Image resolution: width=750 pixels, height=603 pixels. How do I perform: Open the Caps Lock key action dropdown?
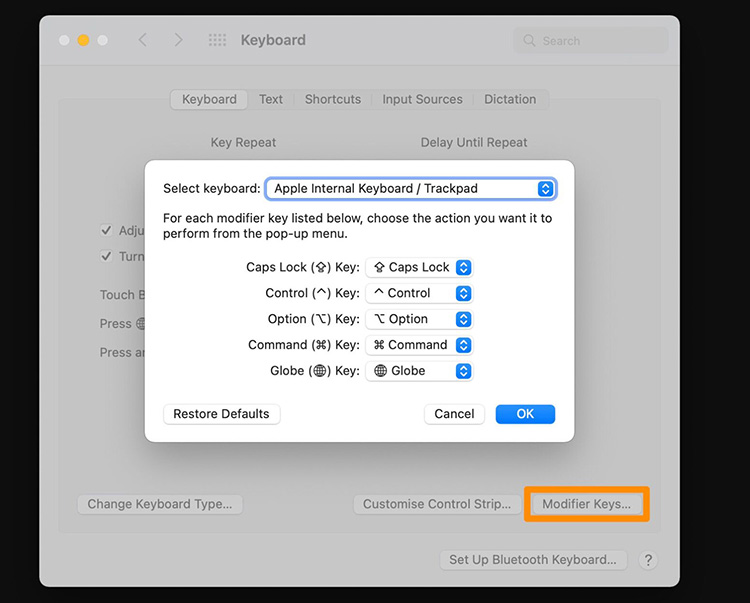coord(419,267)
